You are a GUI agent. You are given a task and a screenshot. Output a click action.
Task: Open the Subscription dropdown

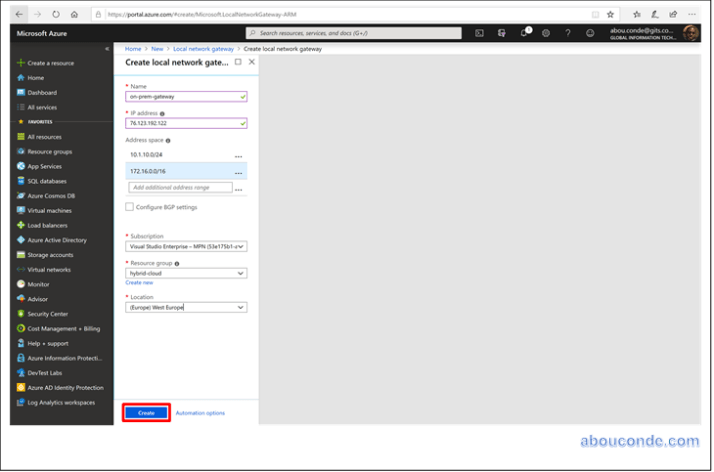[x=186, y=246]
